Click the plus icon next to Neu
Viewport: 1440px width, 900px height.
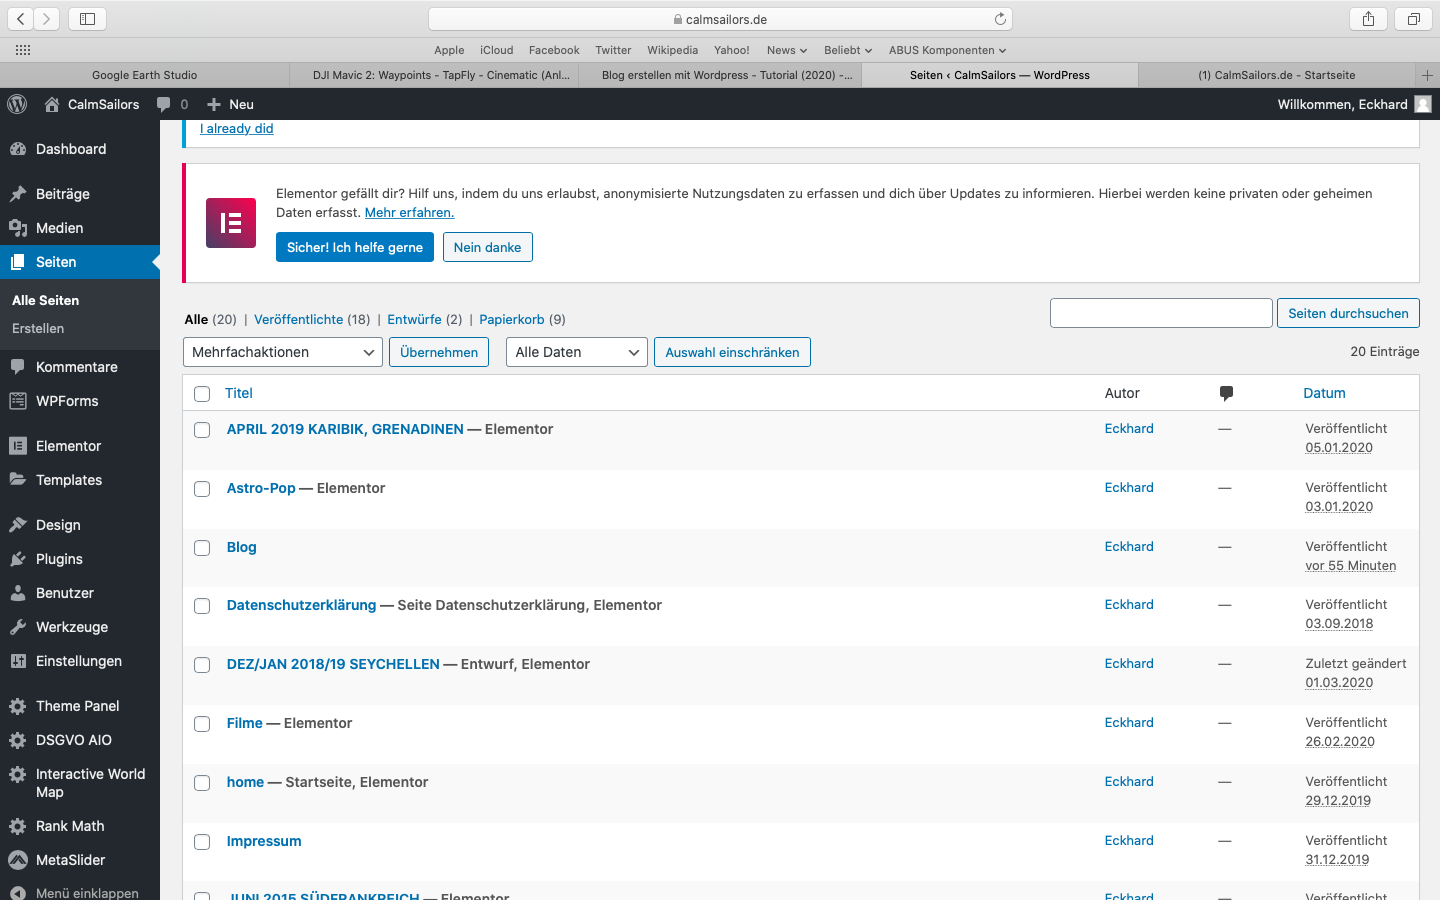tap(213, 104)
